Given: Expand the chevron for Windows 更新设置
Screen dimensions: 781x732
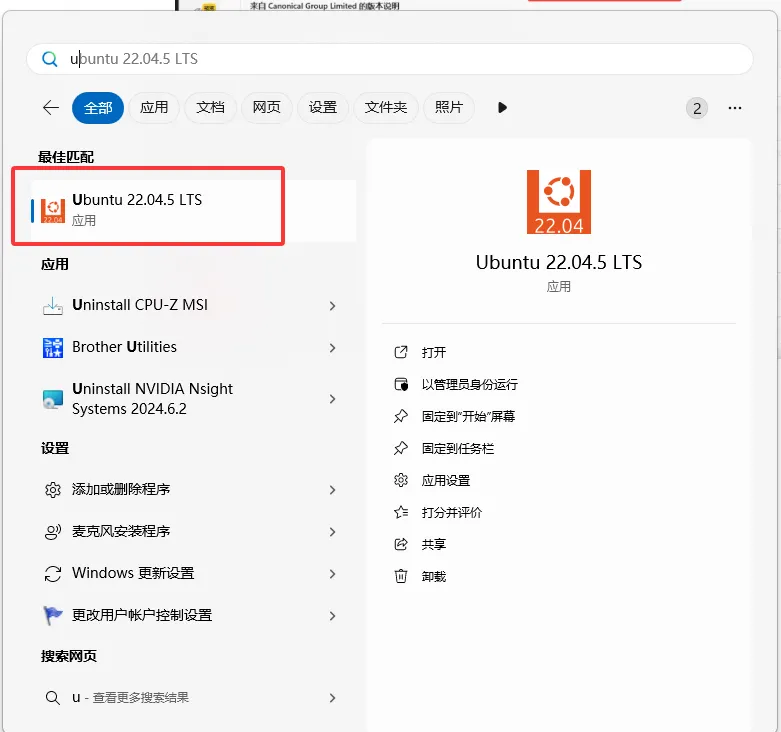Looking at the screenshot, I should point(332,574).
